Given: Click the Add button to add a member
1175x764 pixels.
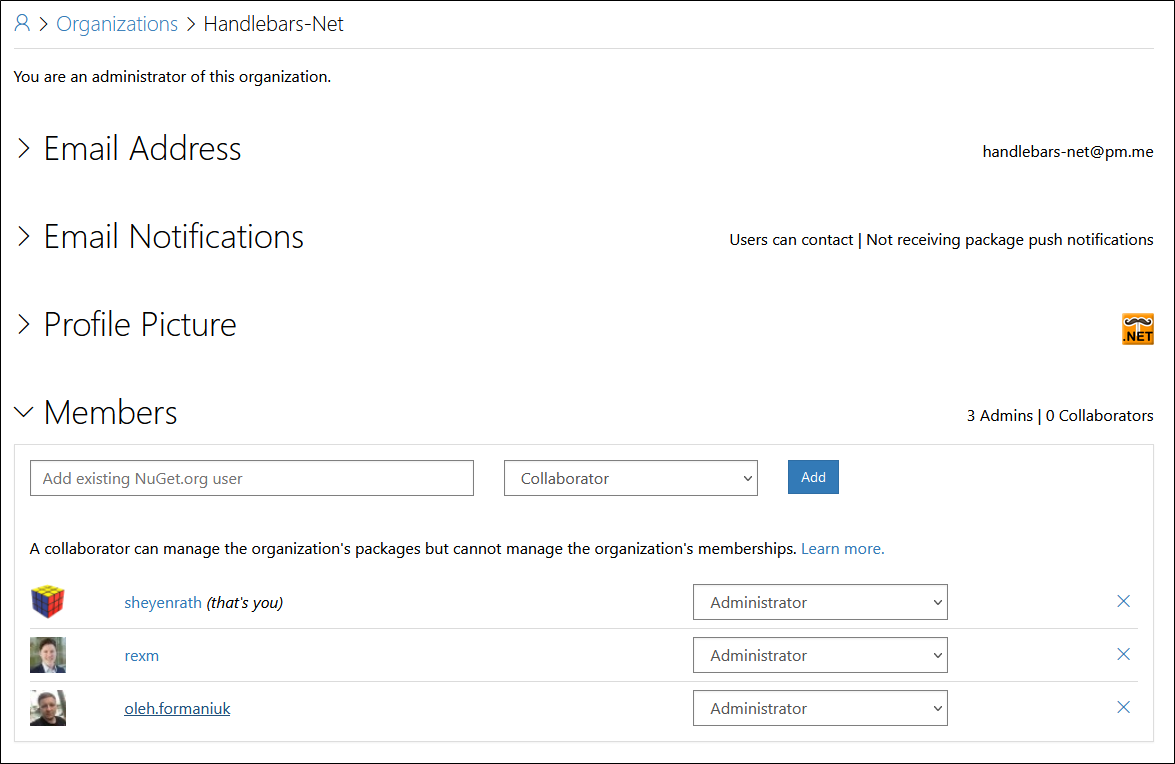Looking at the screenshot, I should pos(813,477).
